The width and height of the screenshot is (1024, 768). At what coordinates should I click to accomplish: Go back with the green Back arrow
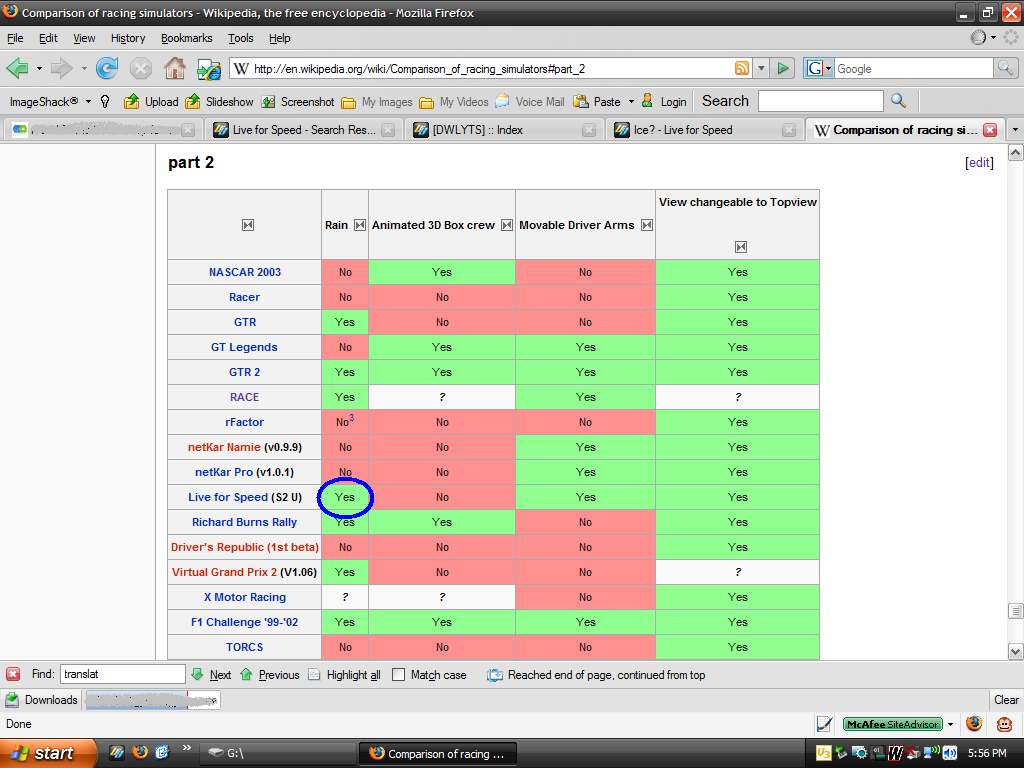tap(18, 68)
